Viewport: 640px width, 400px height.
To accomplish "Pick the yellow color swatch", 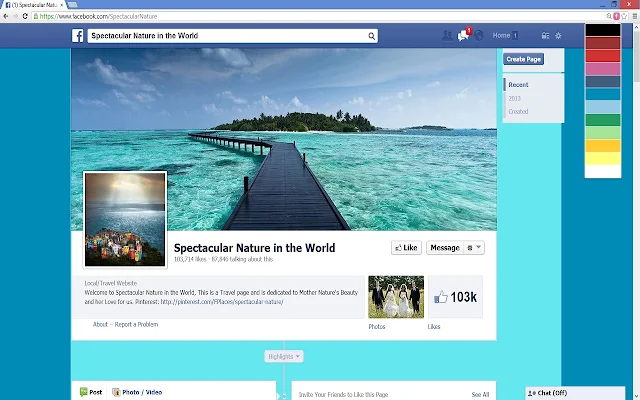I will click(603, 158).
